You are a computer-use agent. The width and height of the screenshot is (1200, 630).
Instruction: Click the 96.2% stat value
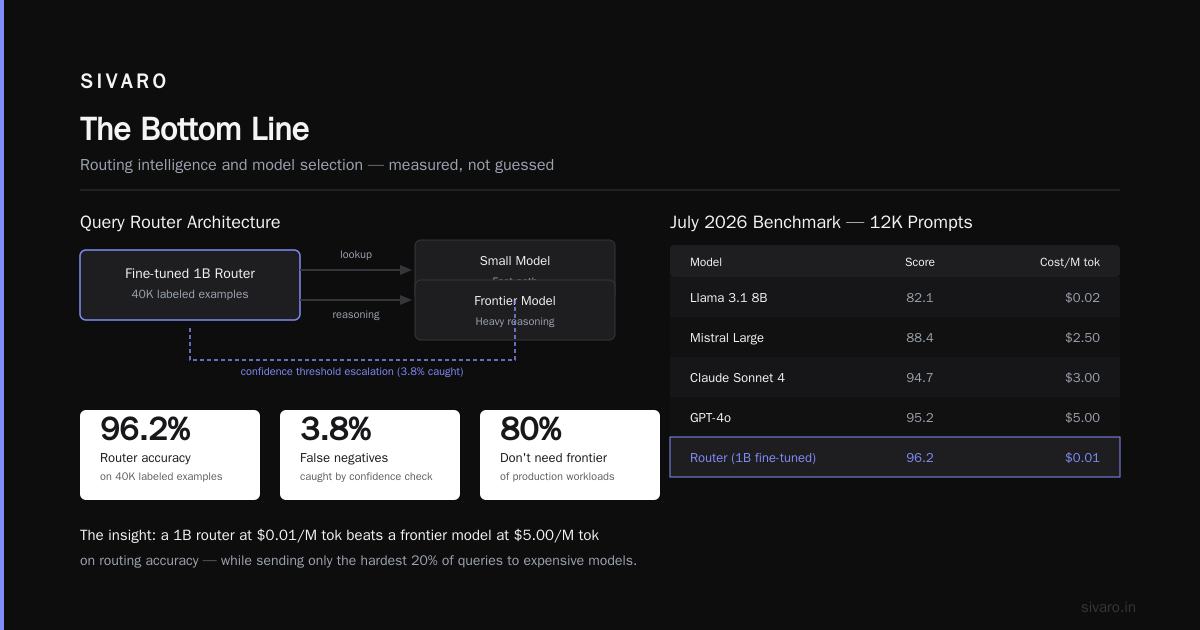coord(145,429)
